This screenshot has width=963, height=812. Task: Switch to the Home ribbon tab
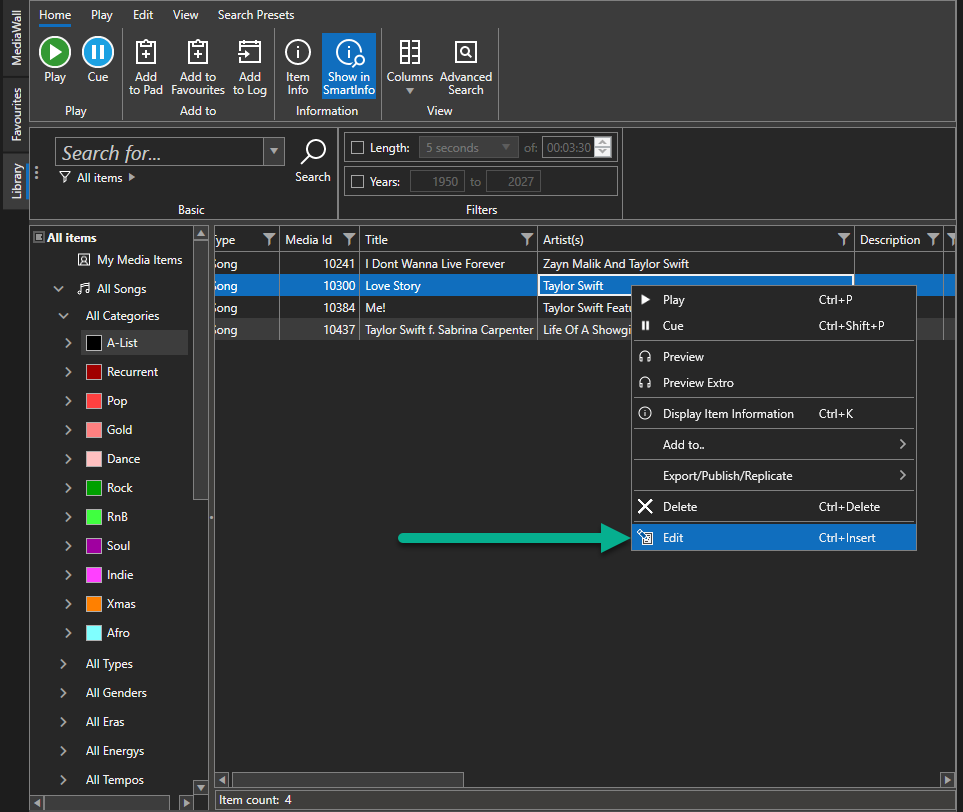tap(55, 15)
